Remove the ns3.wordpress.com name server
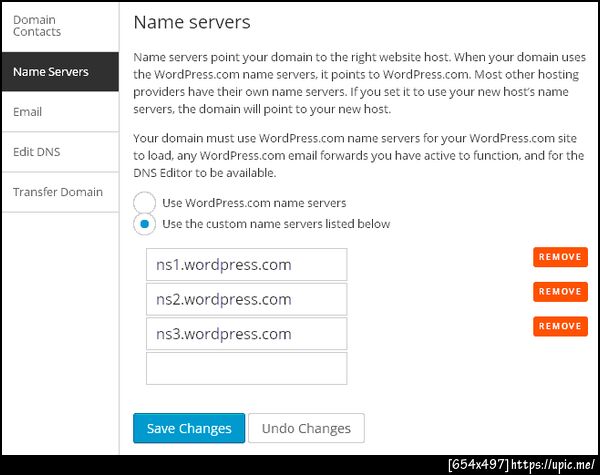 pyautogui.click(x=560, y=326)
